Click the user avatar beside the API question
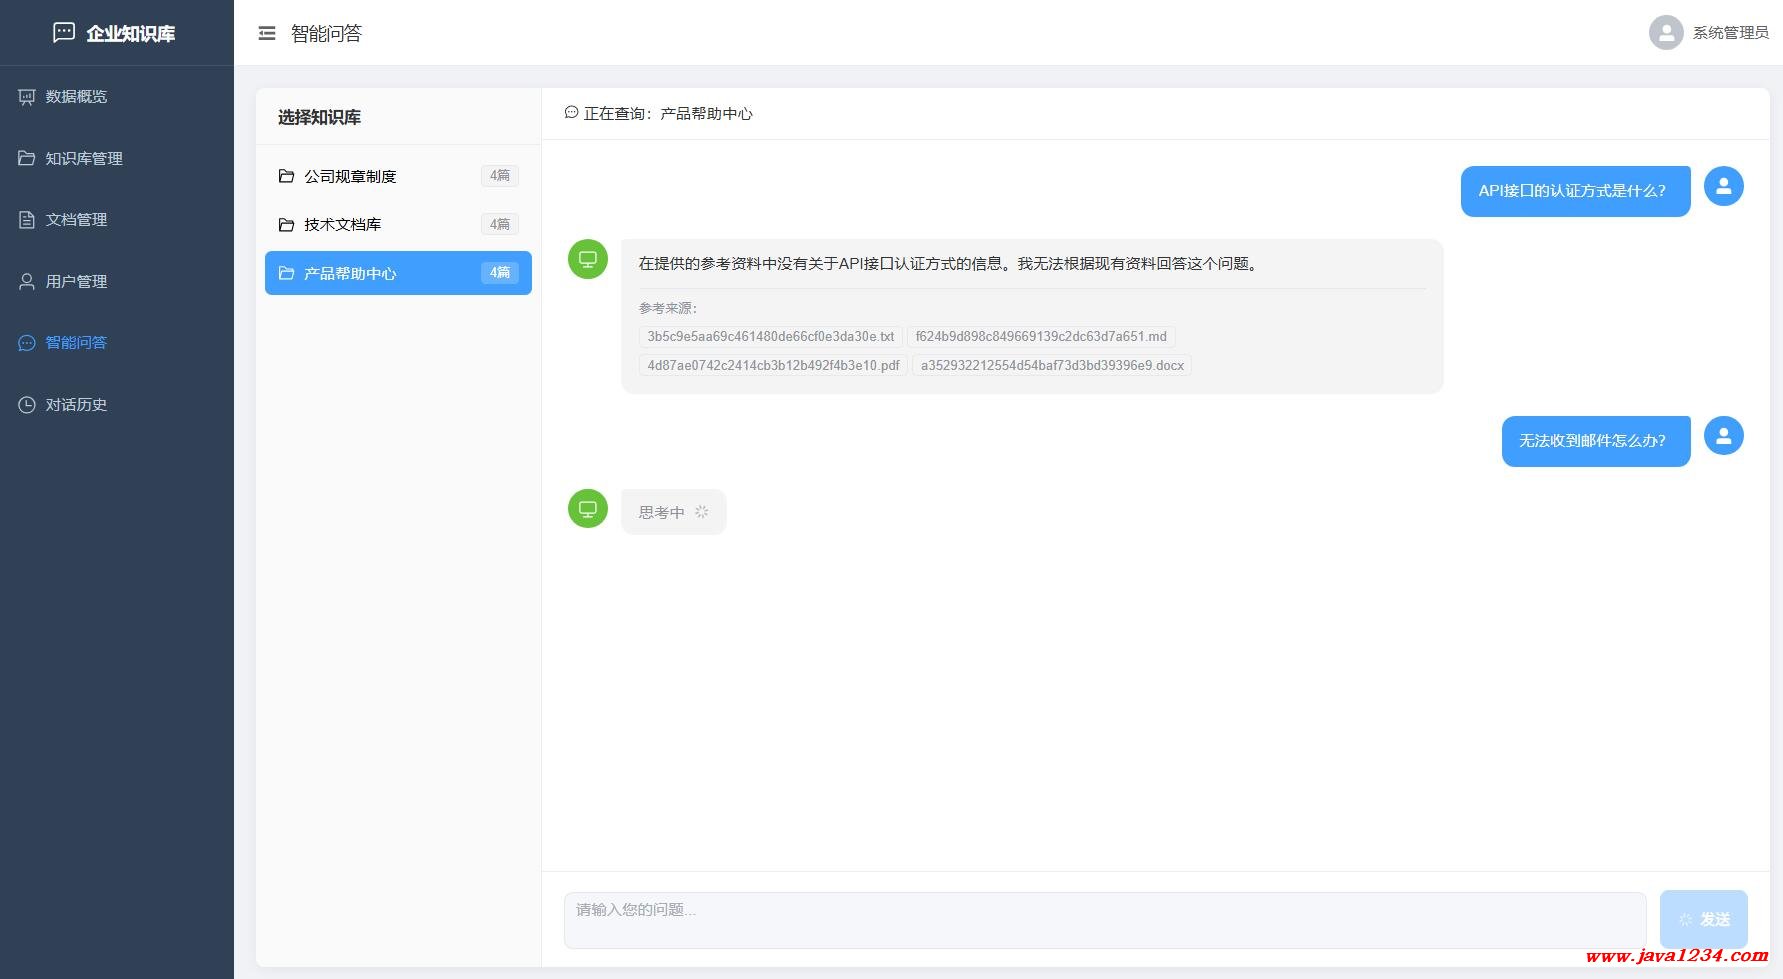Image resolution: width=1783 pixels, height=979 pixels. tap(1723, 186)
